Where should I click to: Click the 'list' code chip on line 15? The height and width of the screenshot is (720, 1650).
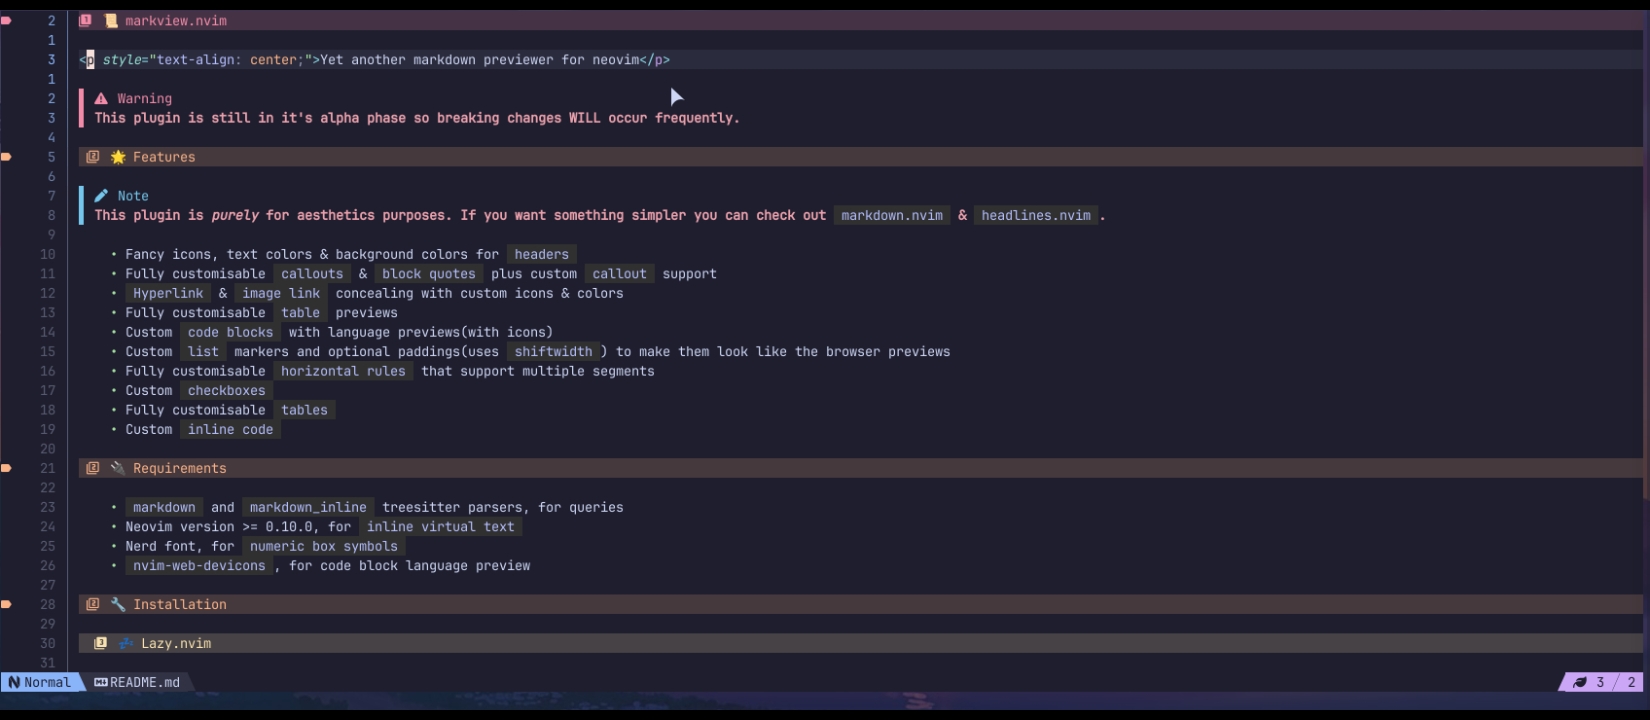pos(203,351)
